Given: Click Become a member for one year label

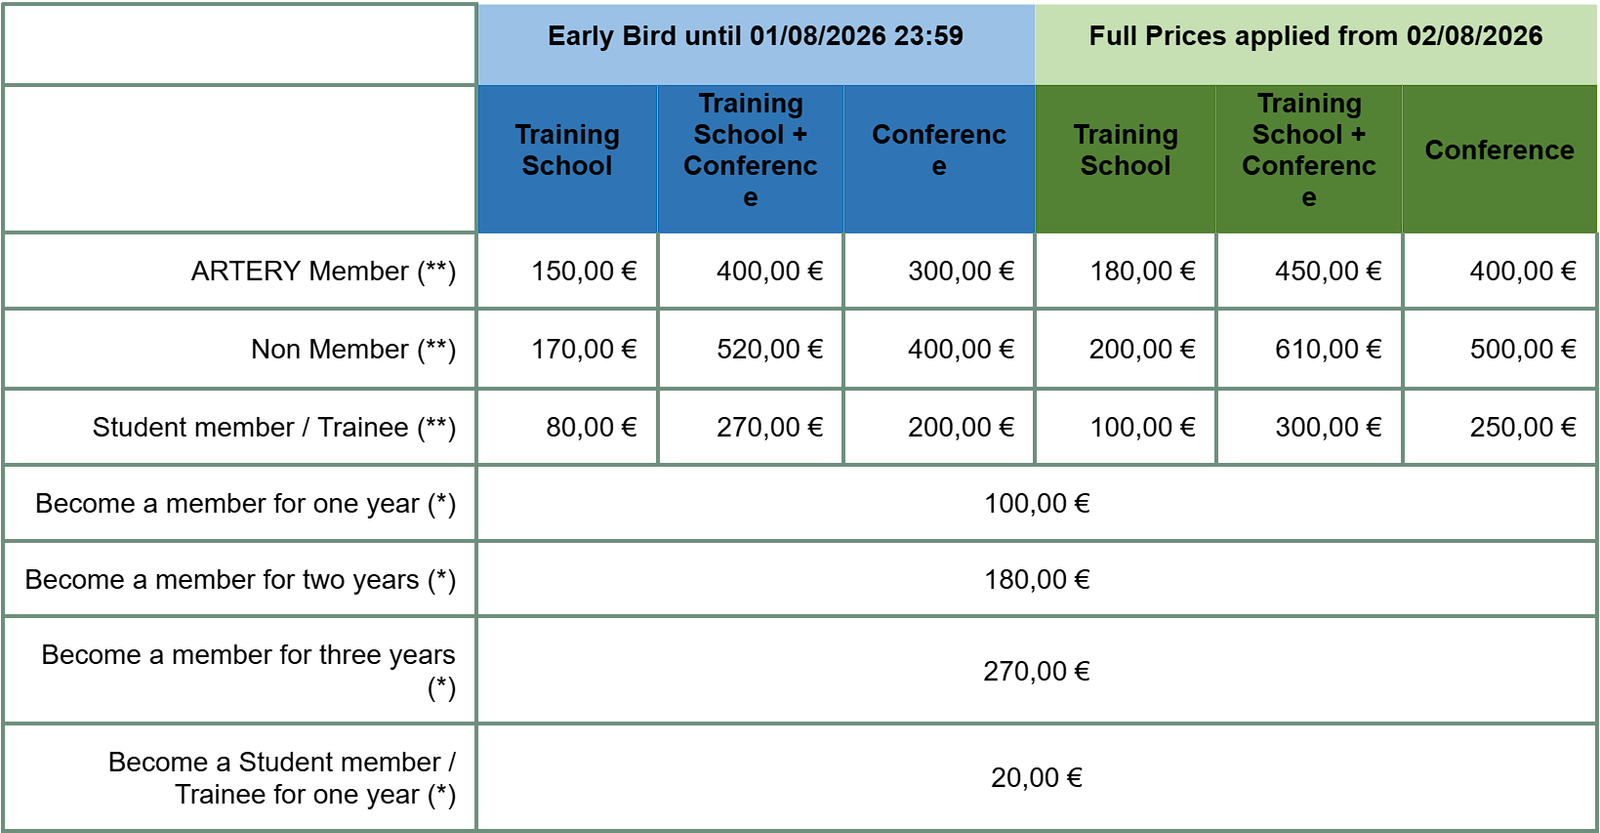Looking at the screenshot, I should click(245, 503).
